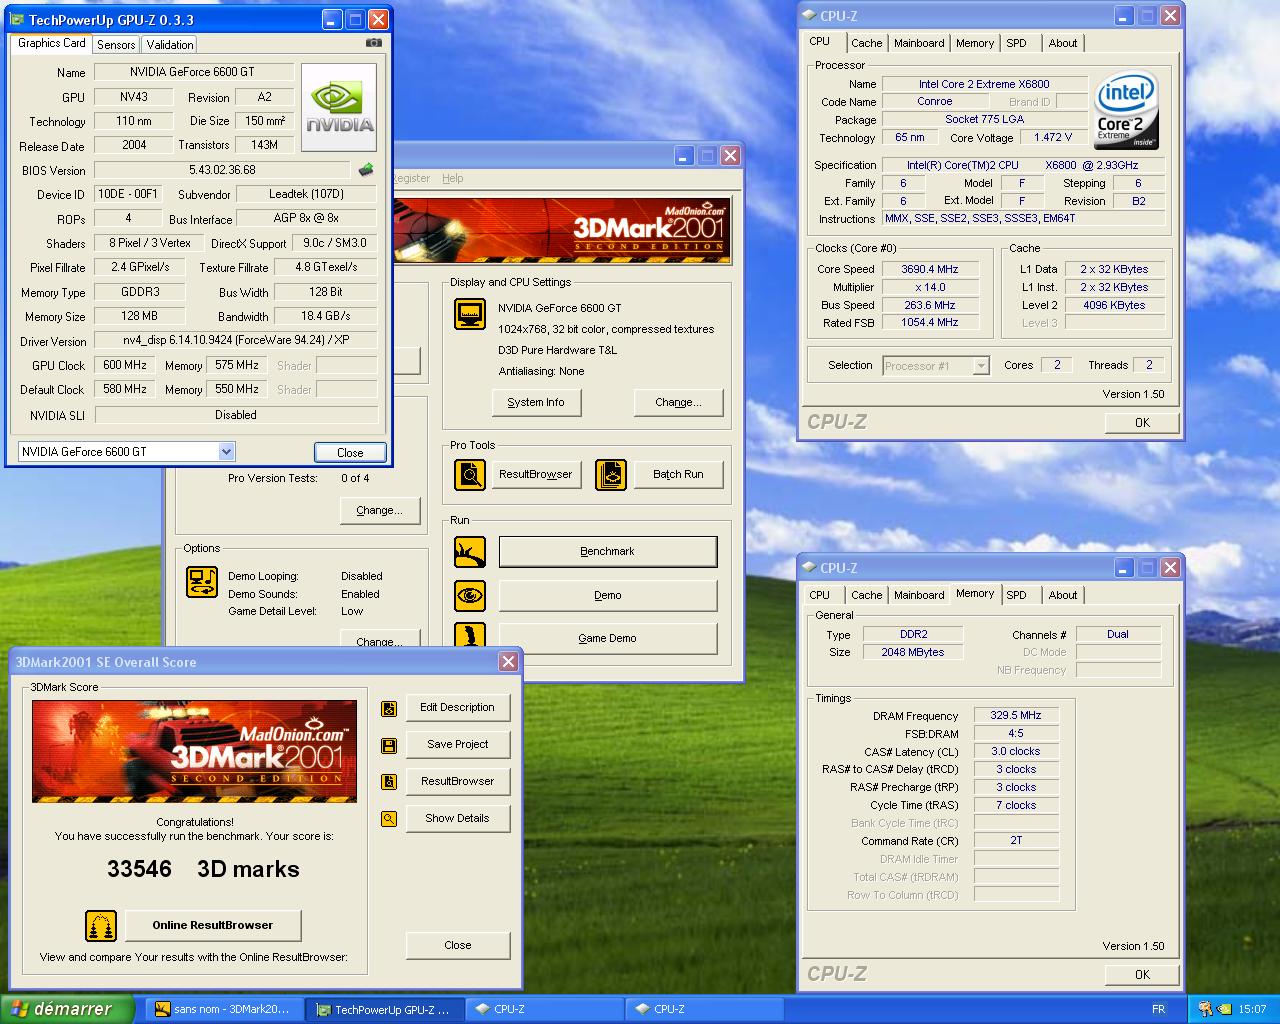
Task: Open the 'sans nom - 3DMark20...' taskbar item
Action: (222, 1010)
